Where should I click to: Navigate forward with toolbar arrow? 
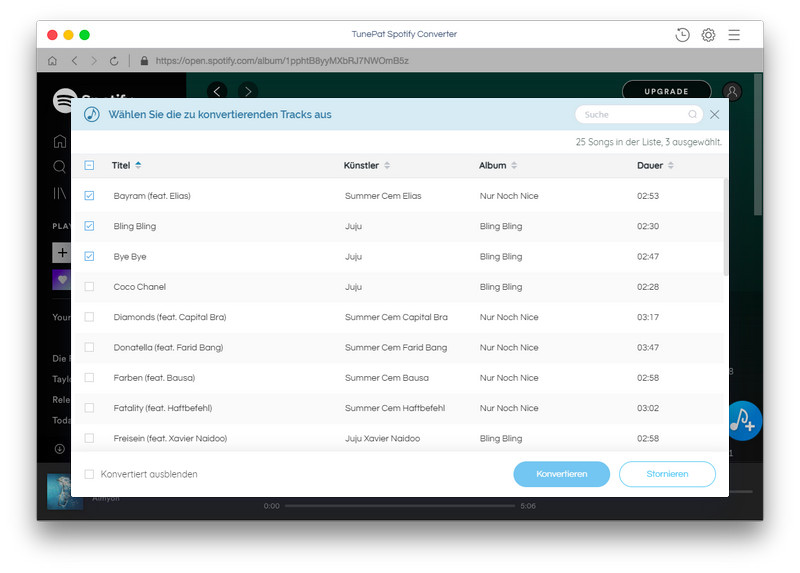point(94,61)
